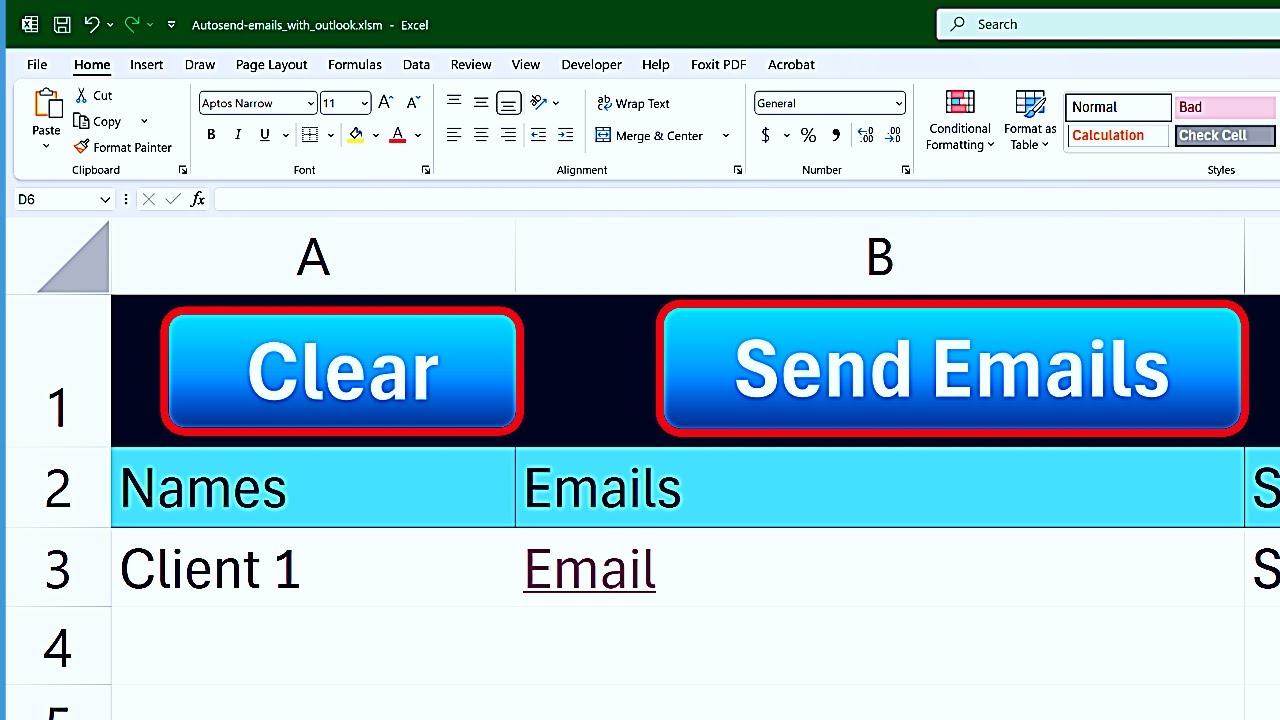Click the Save icon in the title bar
Image resolution: width=1280 pixels, height=720 pixels.
click(62, 25)
